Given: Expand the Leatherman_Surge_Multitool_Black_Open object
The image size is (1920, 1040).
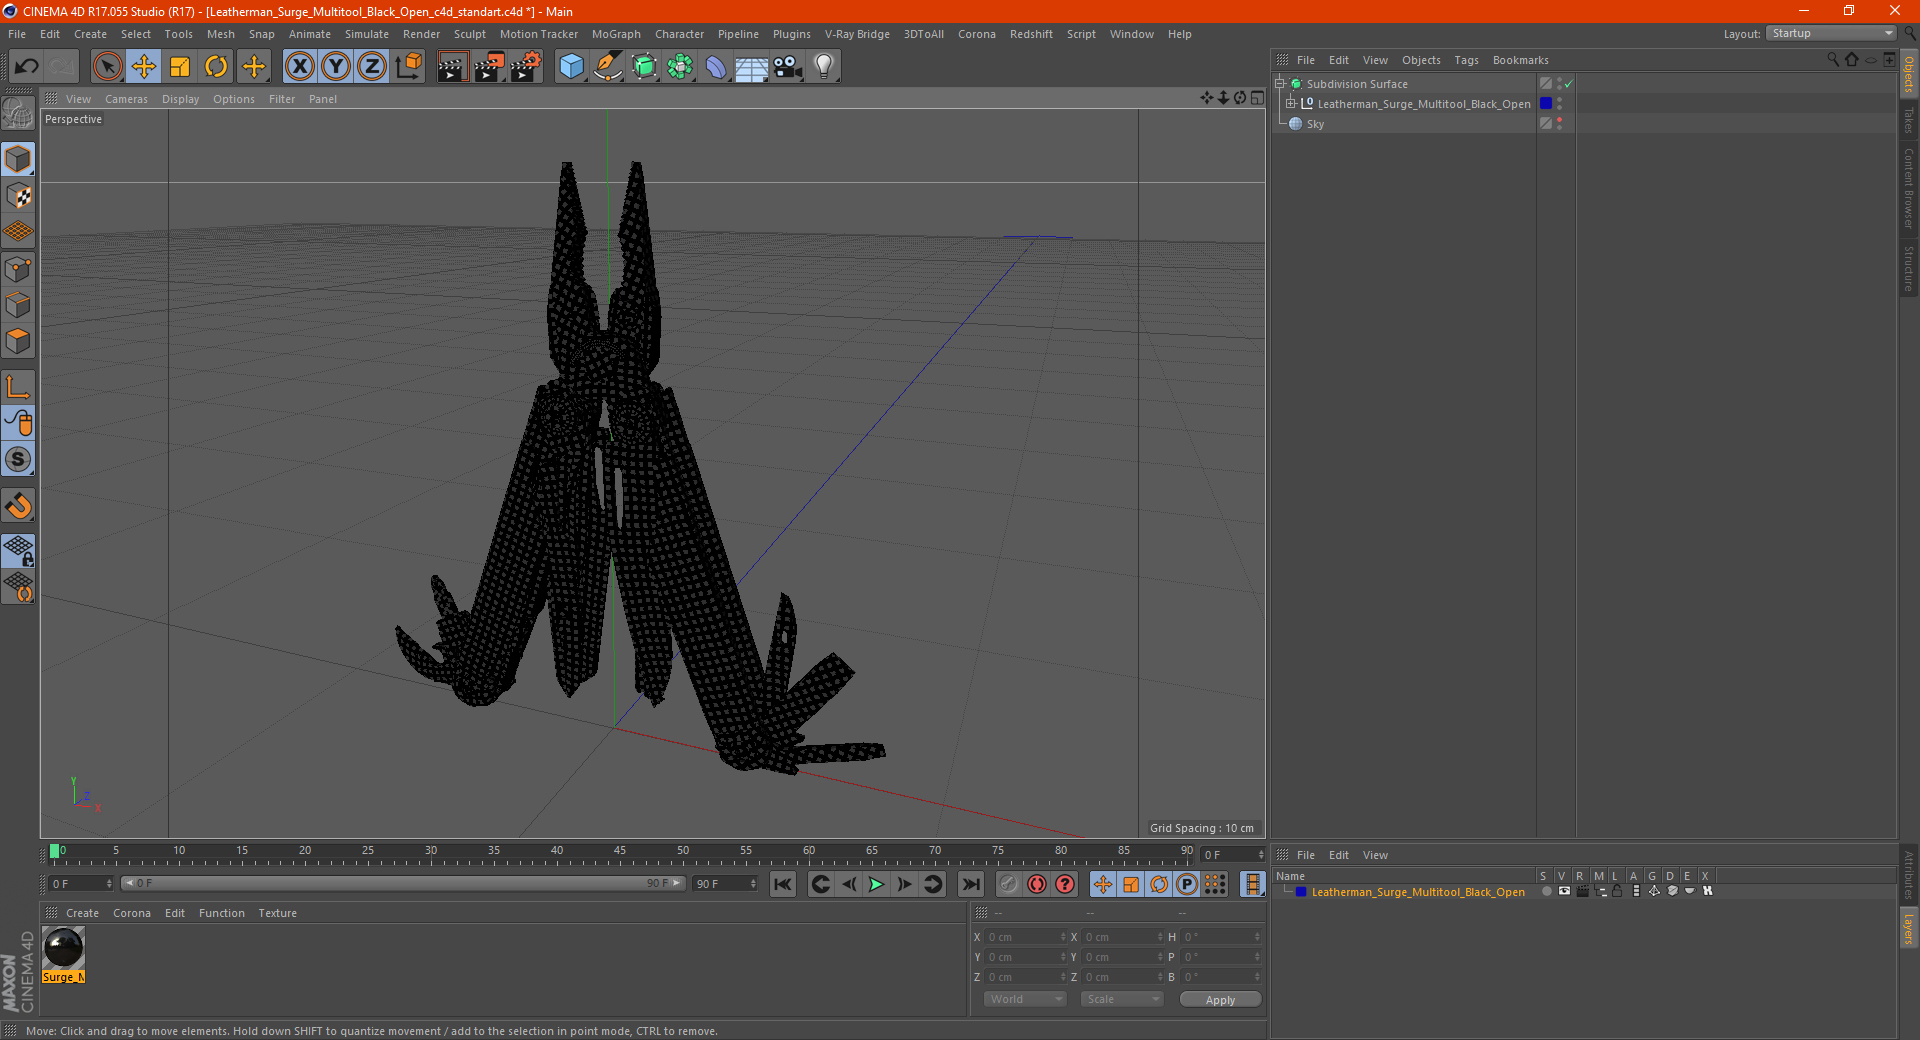Looking at the screenshot, I should point(1291,104).
